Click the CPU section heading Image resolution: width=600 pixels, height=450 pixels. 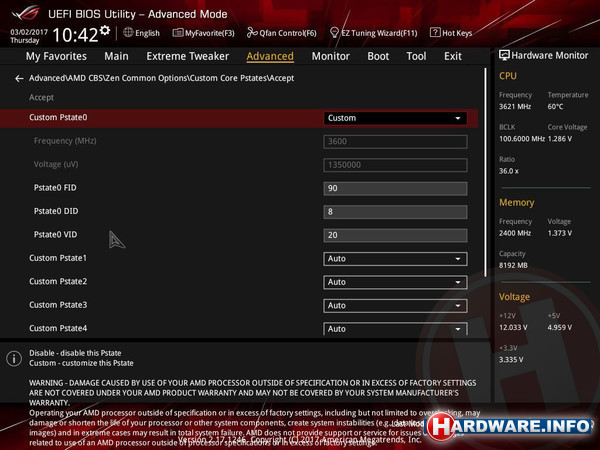click(x=508, y=76)
